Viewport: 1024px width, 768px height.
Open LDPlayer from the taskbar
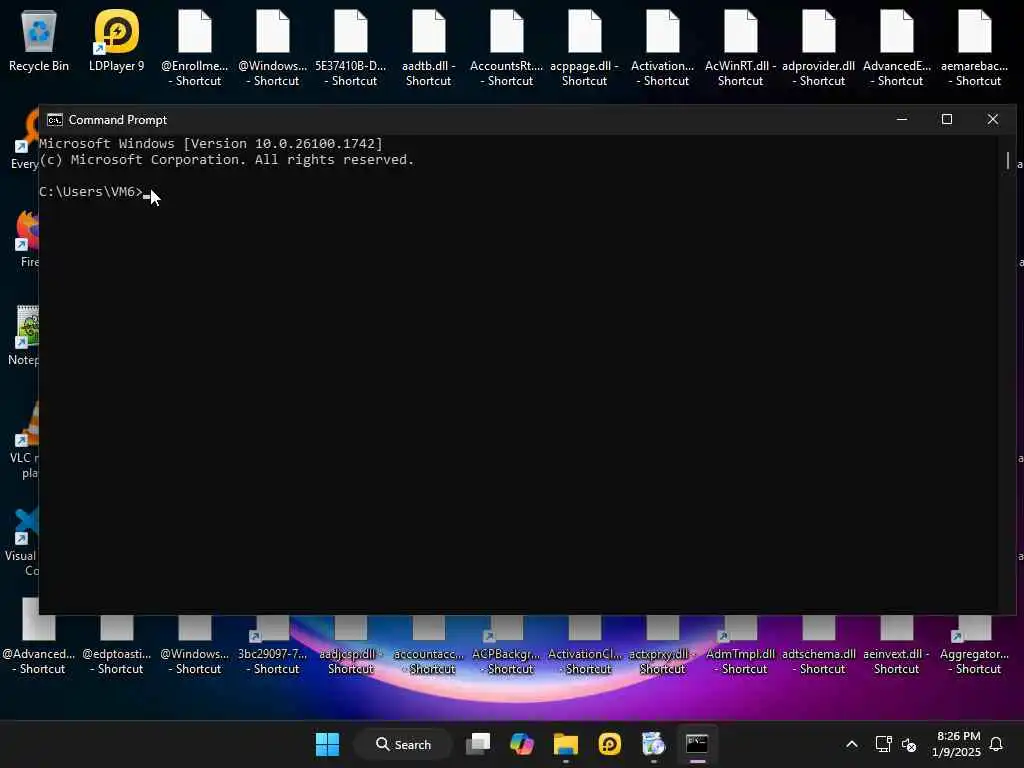[x=609, y=744]
